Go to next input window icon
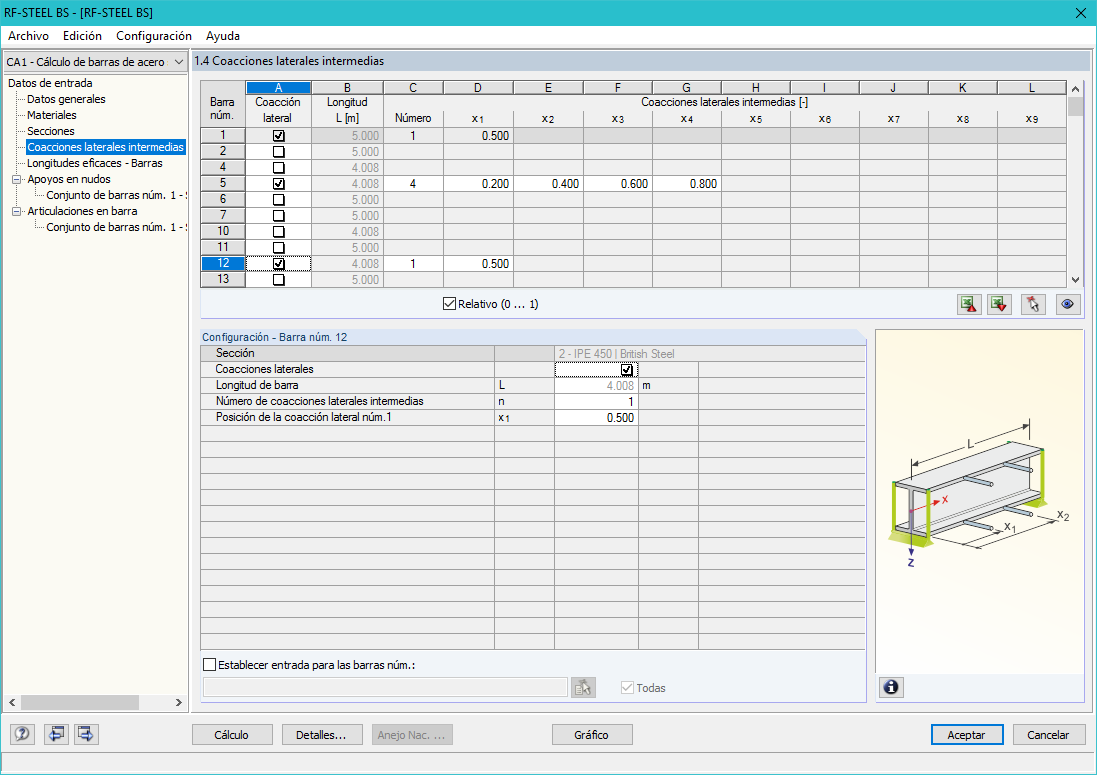The height and width of the screenshot is (775, 1097). coord(86,734)
